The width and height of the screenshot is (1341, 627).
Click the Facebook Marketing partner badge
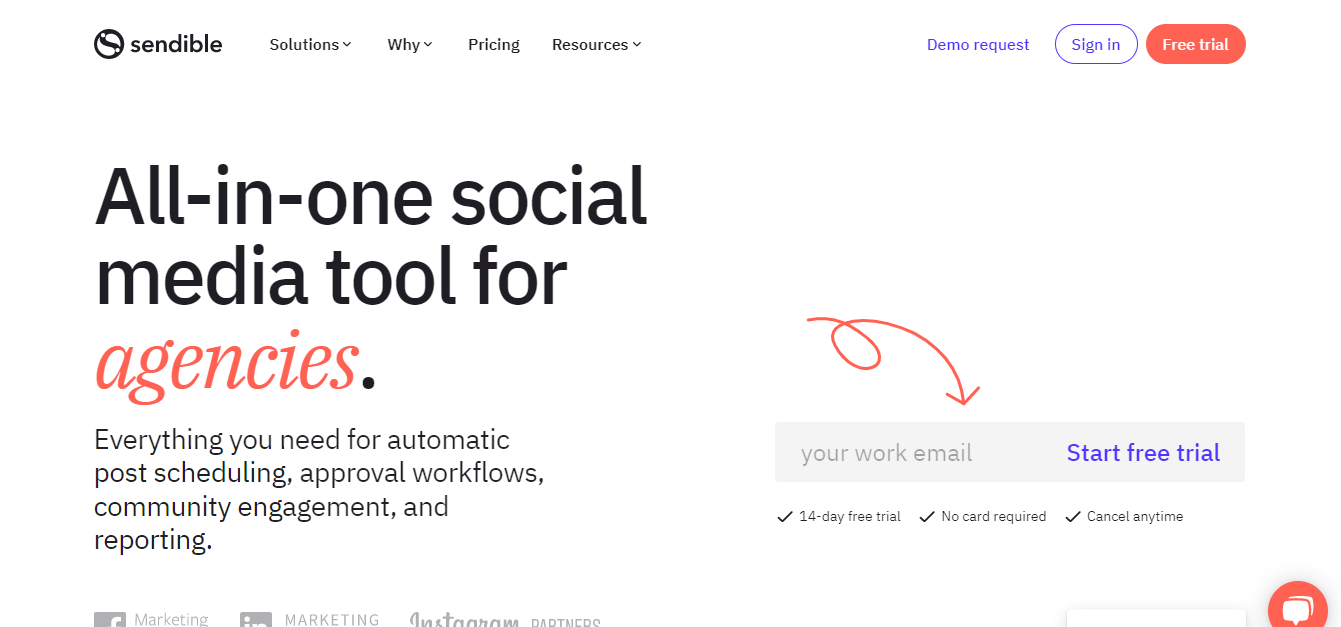coord(151,620)
